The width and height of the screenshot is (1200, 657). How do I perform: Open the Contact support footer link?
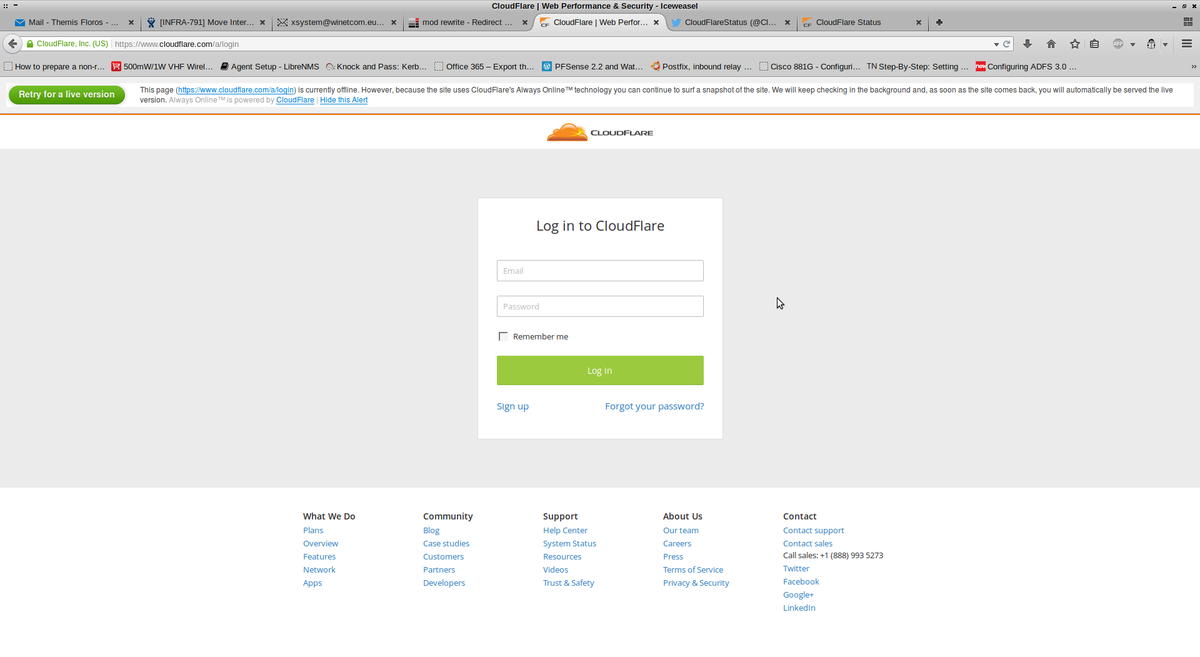813,531
